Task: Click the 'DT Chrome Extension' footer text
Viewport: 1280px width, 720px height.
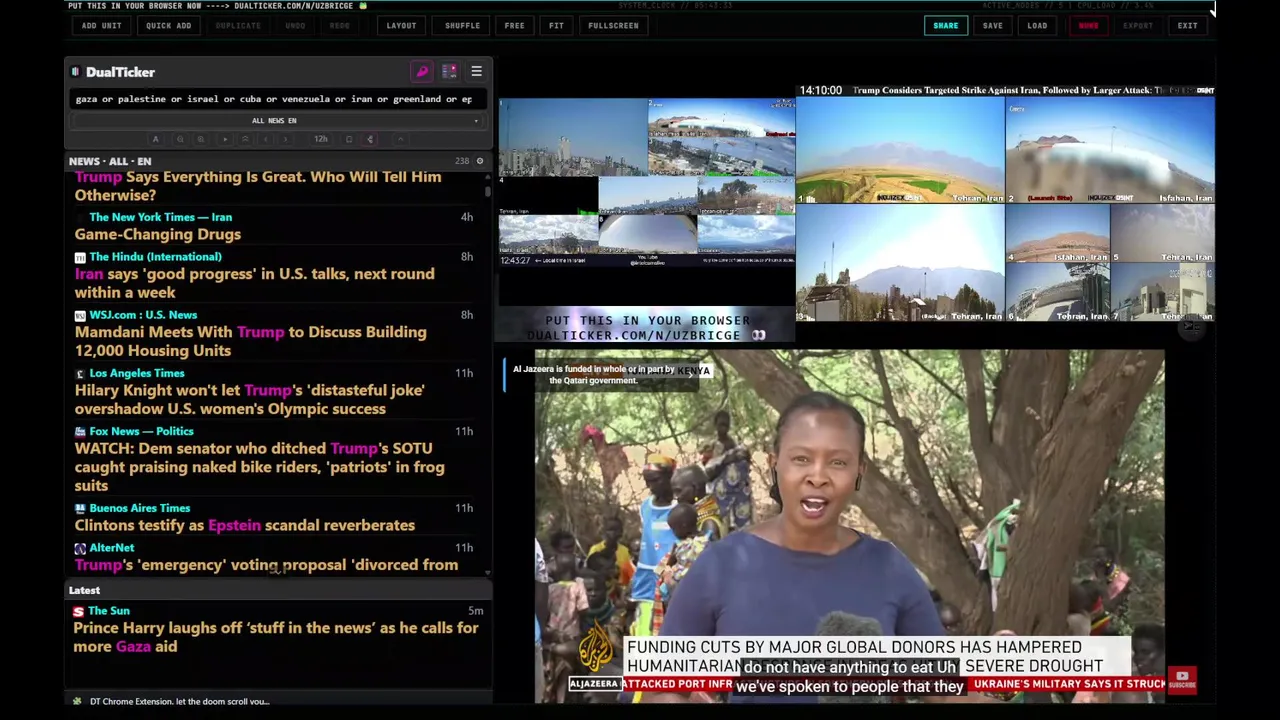Action: [x=179, y=701]
